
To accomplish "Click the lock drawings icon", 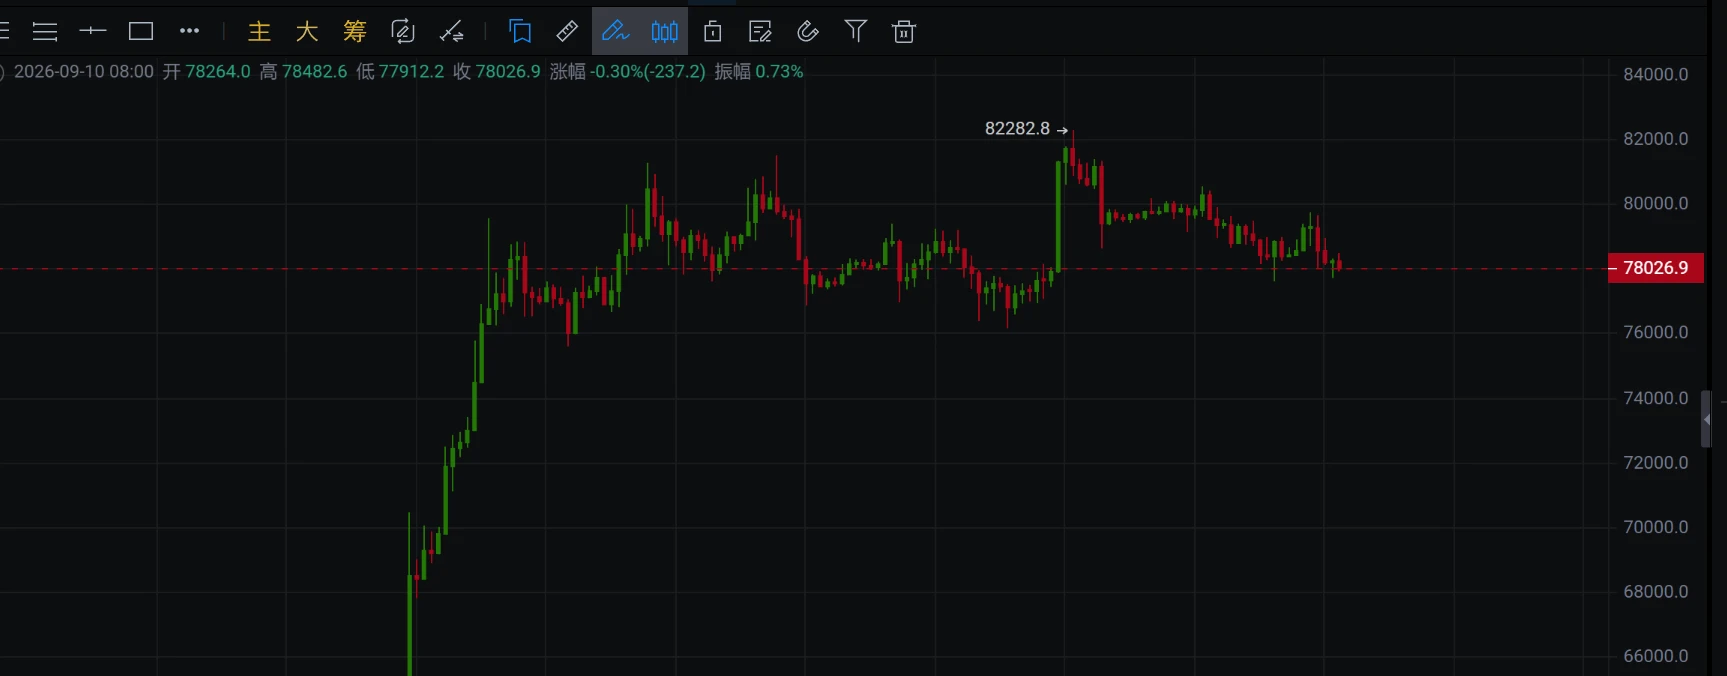I will point(712,32).
